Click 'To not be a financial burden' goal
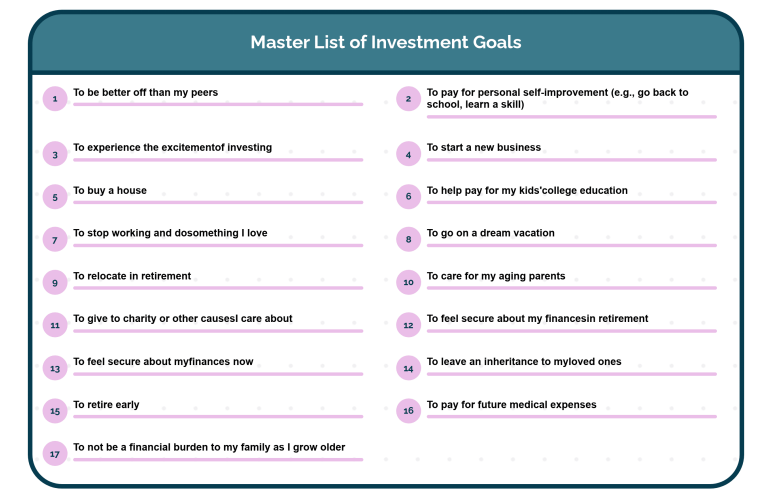The image size is (776, 500). 209,448
